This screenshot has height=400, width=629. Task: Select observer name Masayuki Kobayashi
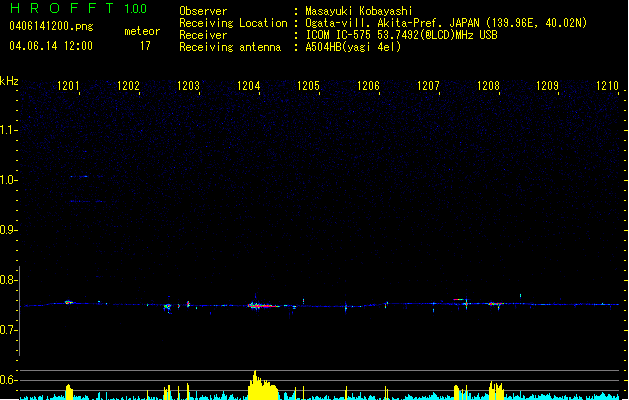pyautogui.click(x=359, y=11)
